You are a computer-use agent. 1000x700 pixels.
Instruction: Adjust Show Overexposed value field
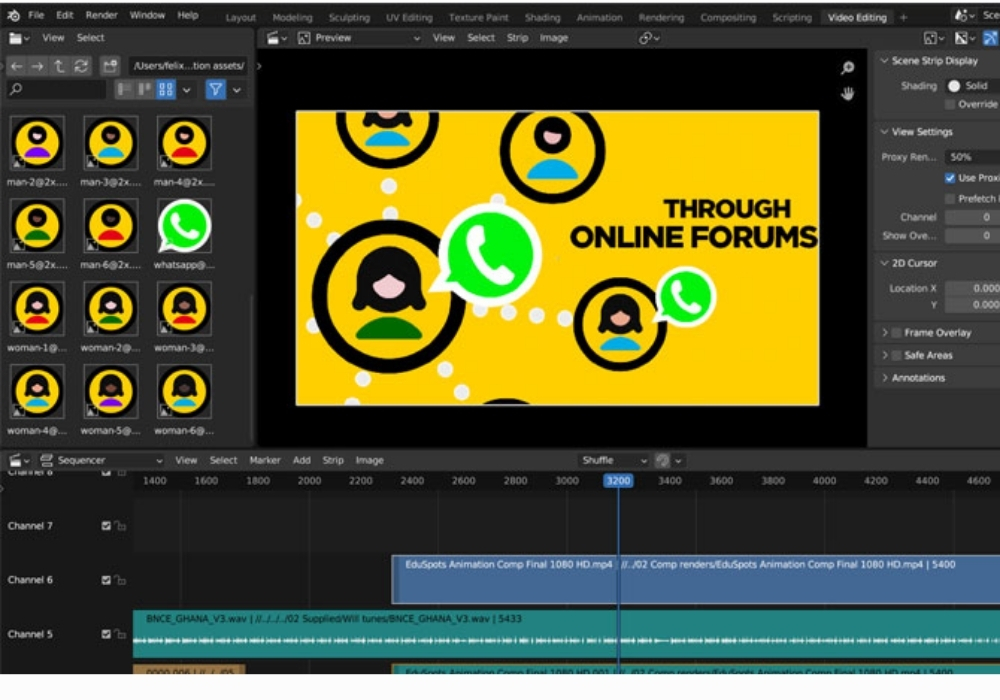click(x=972, y=236)
